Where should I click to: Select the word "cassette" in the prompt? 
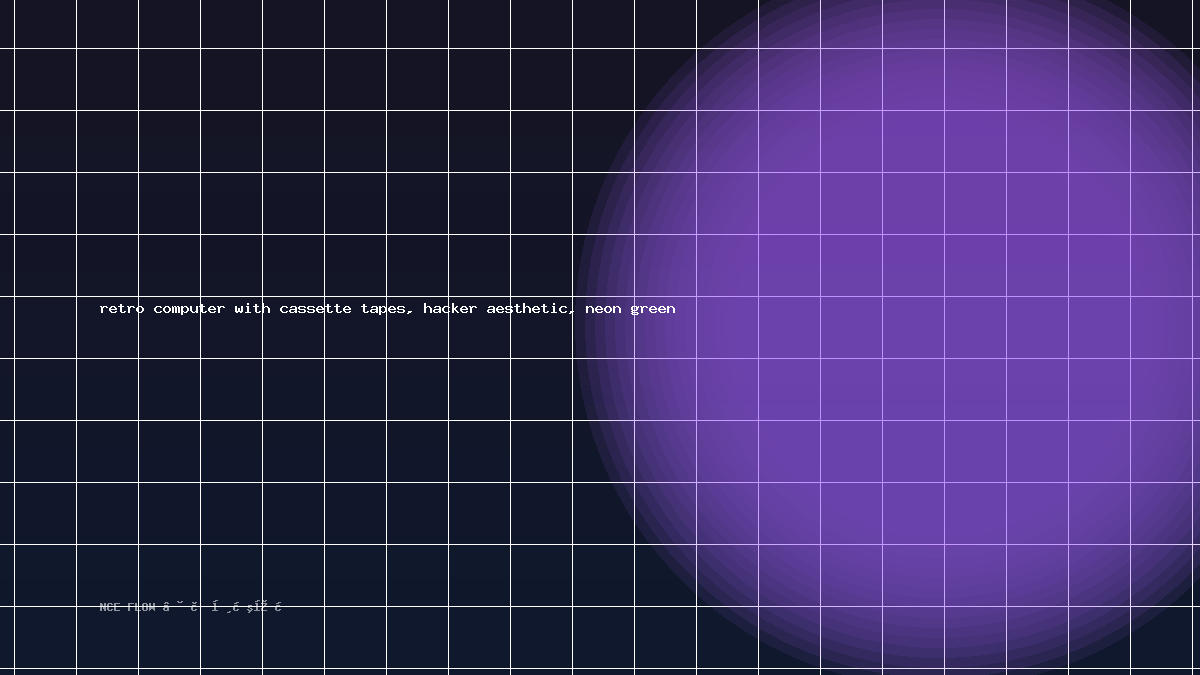[x=315, y=309]
